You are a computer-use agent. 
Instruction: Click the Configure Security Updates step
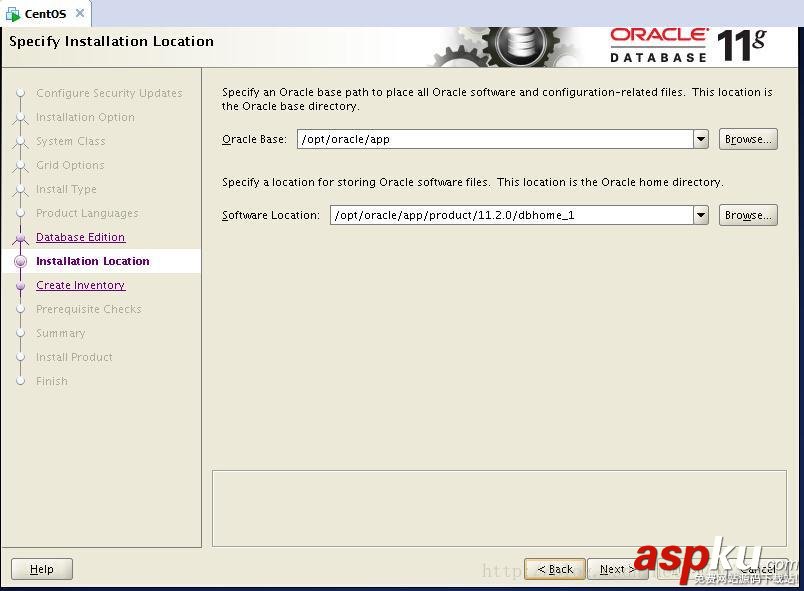pos(109,93)
